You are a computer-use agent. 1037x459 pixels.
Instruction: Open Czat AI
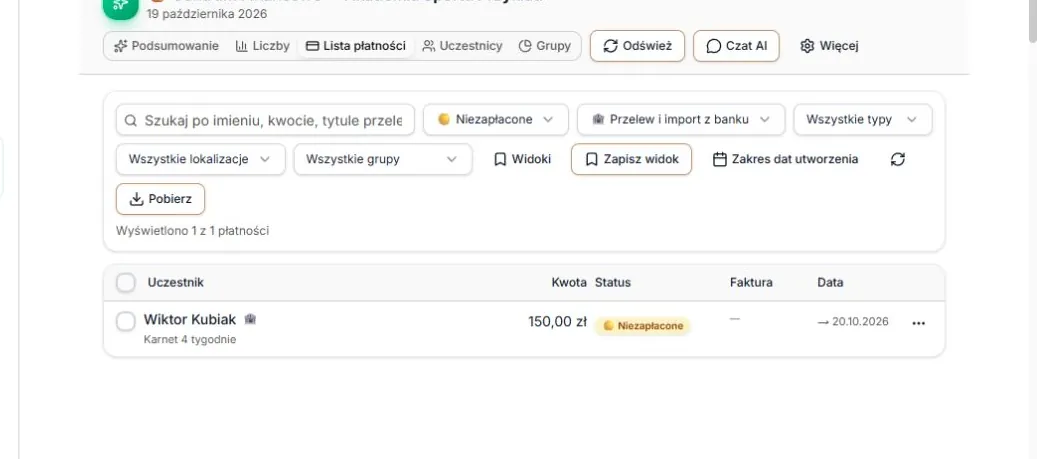coord(736,46)
